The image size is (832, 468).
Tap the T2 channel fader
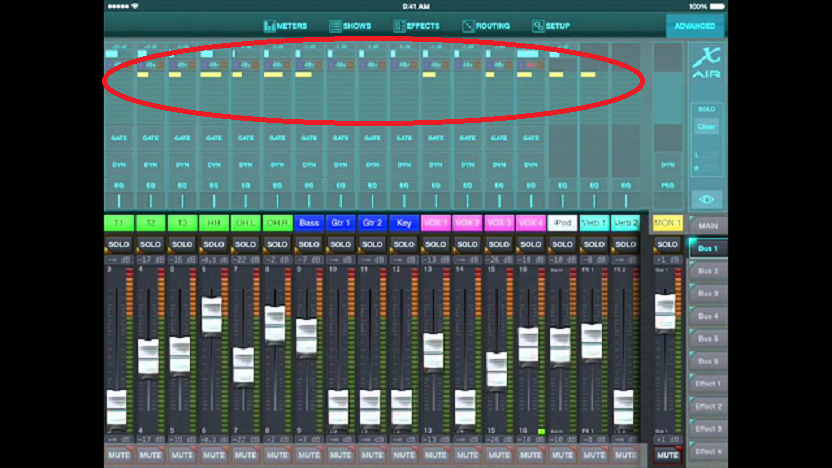tap(148, 357)
